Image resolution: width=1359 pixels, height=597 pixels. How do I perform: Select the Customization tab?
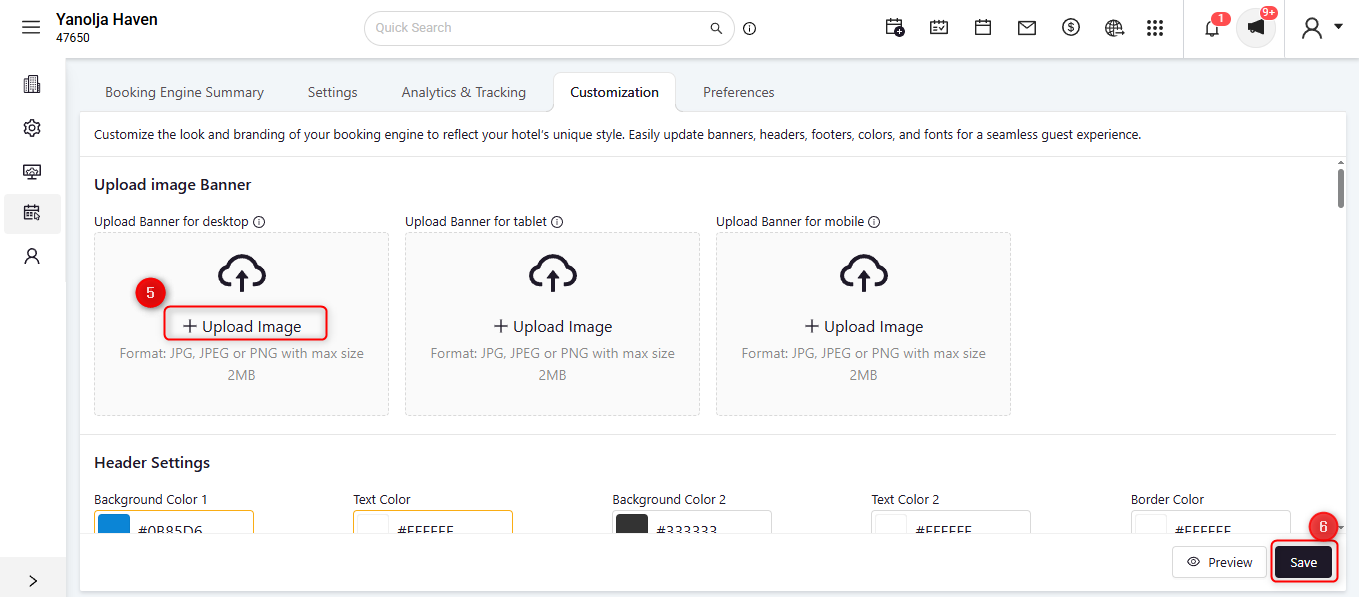pos(614,92)
